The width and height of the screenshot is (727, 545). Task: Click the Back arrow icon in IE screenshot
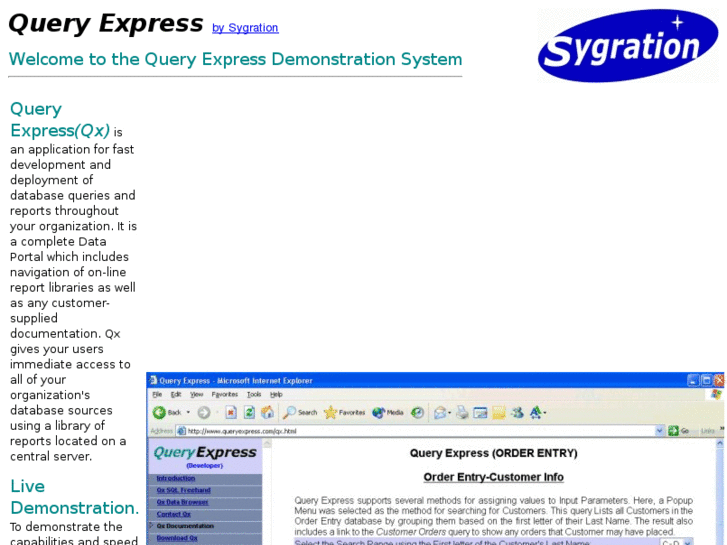[x=159, y=412]
